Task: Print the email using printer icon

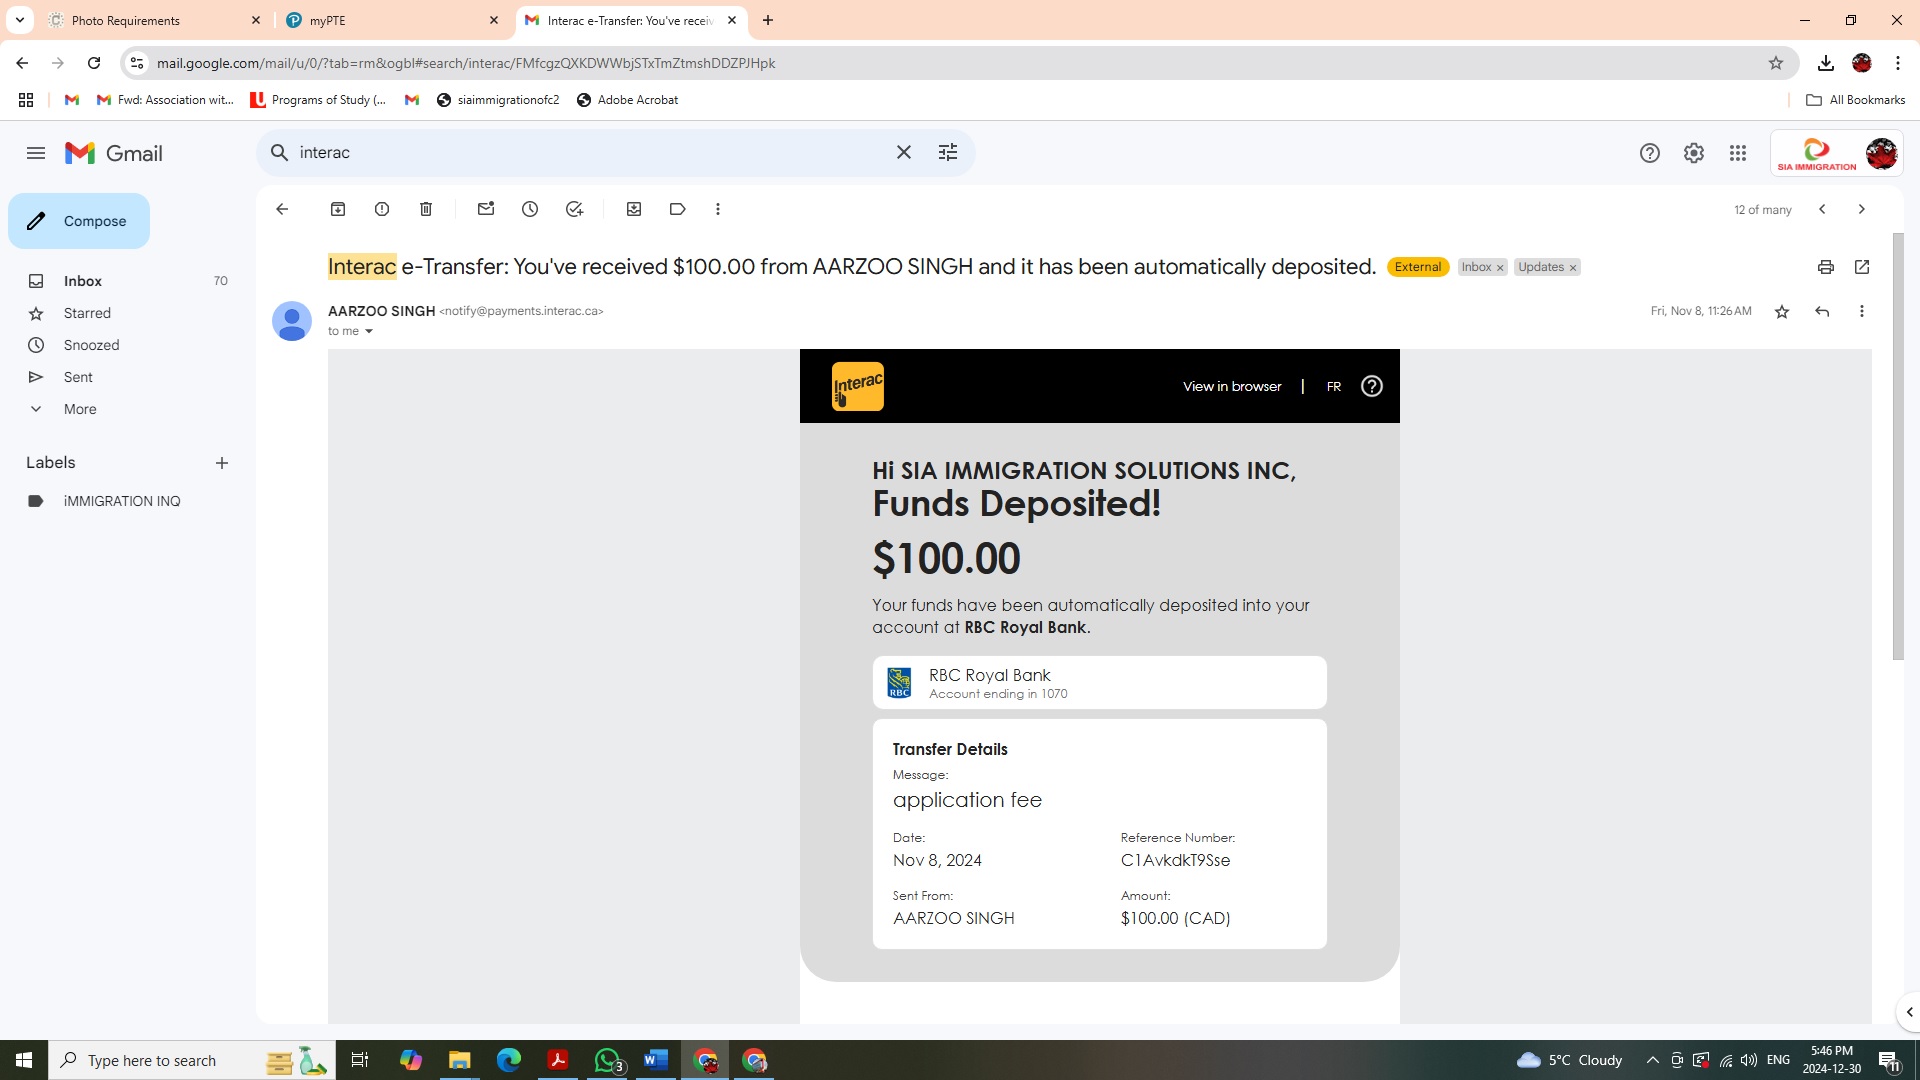Action: (x=1826, y=267)
